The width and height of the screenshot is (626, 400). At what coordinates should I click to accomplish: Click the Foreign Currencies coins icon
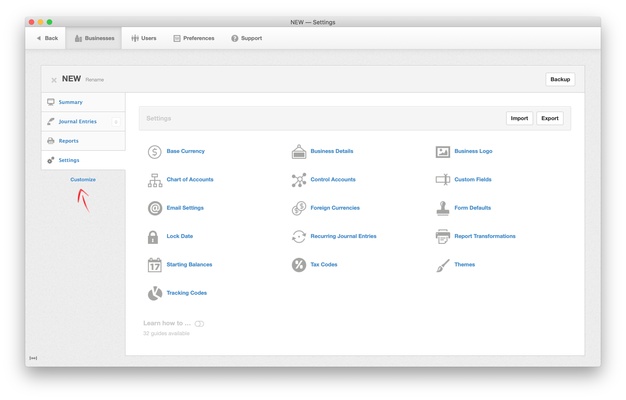299,208
